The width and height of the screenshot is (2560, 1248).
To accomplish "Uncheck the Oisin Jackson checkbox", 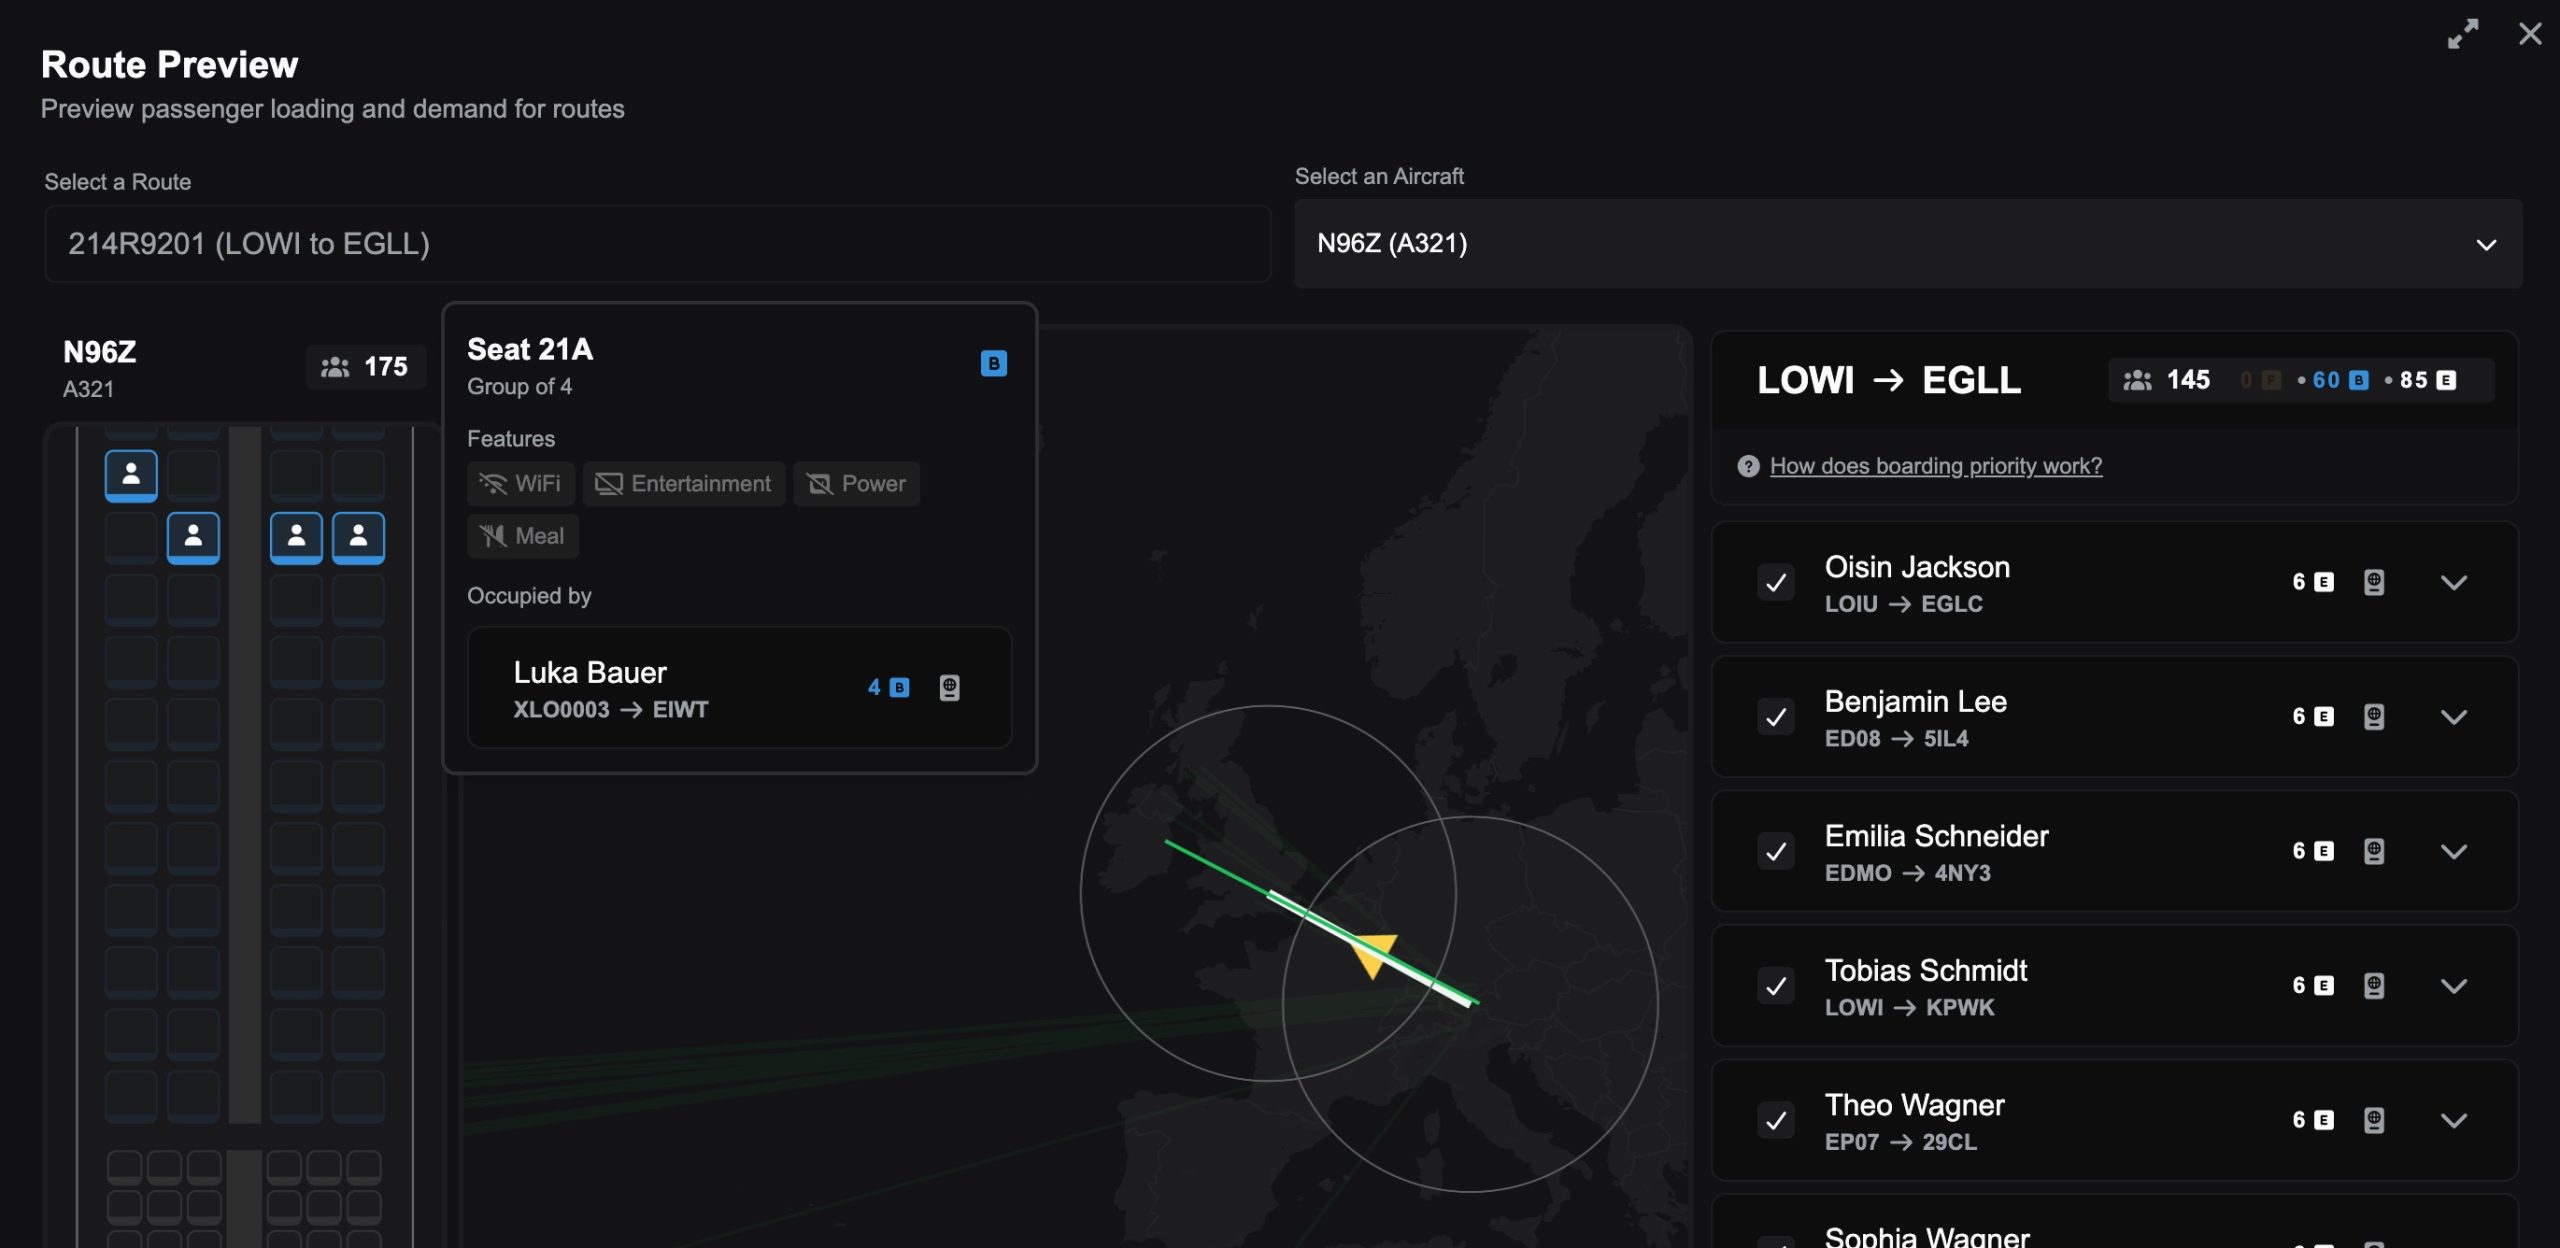I will (x=1776, y=583).
